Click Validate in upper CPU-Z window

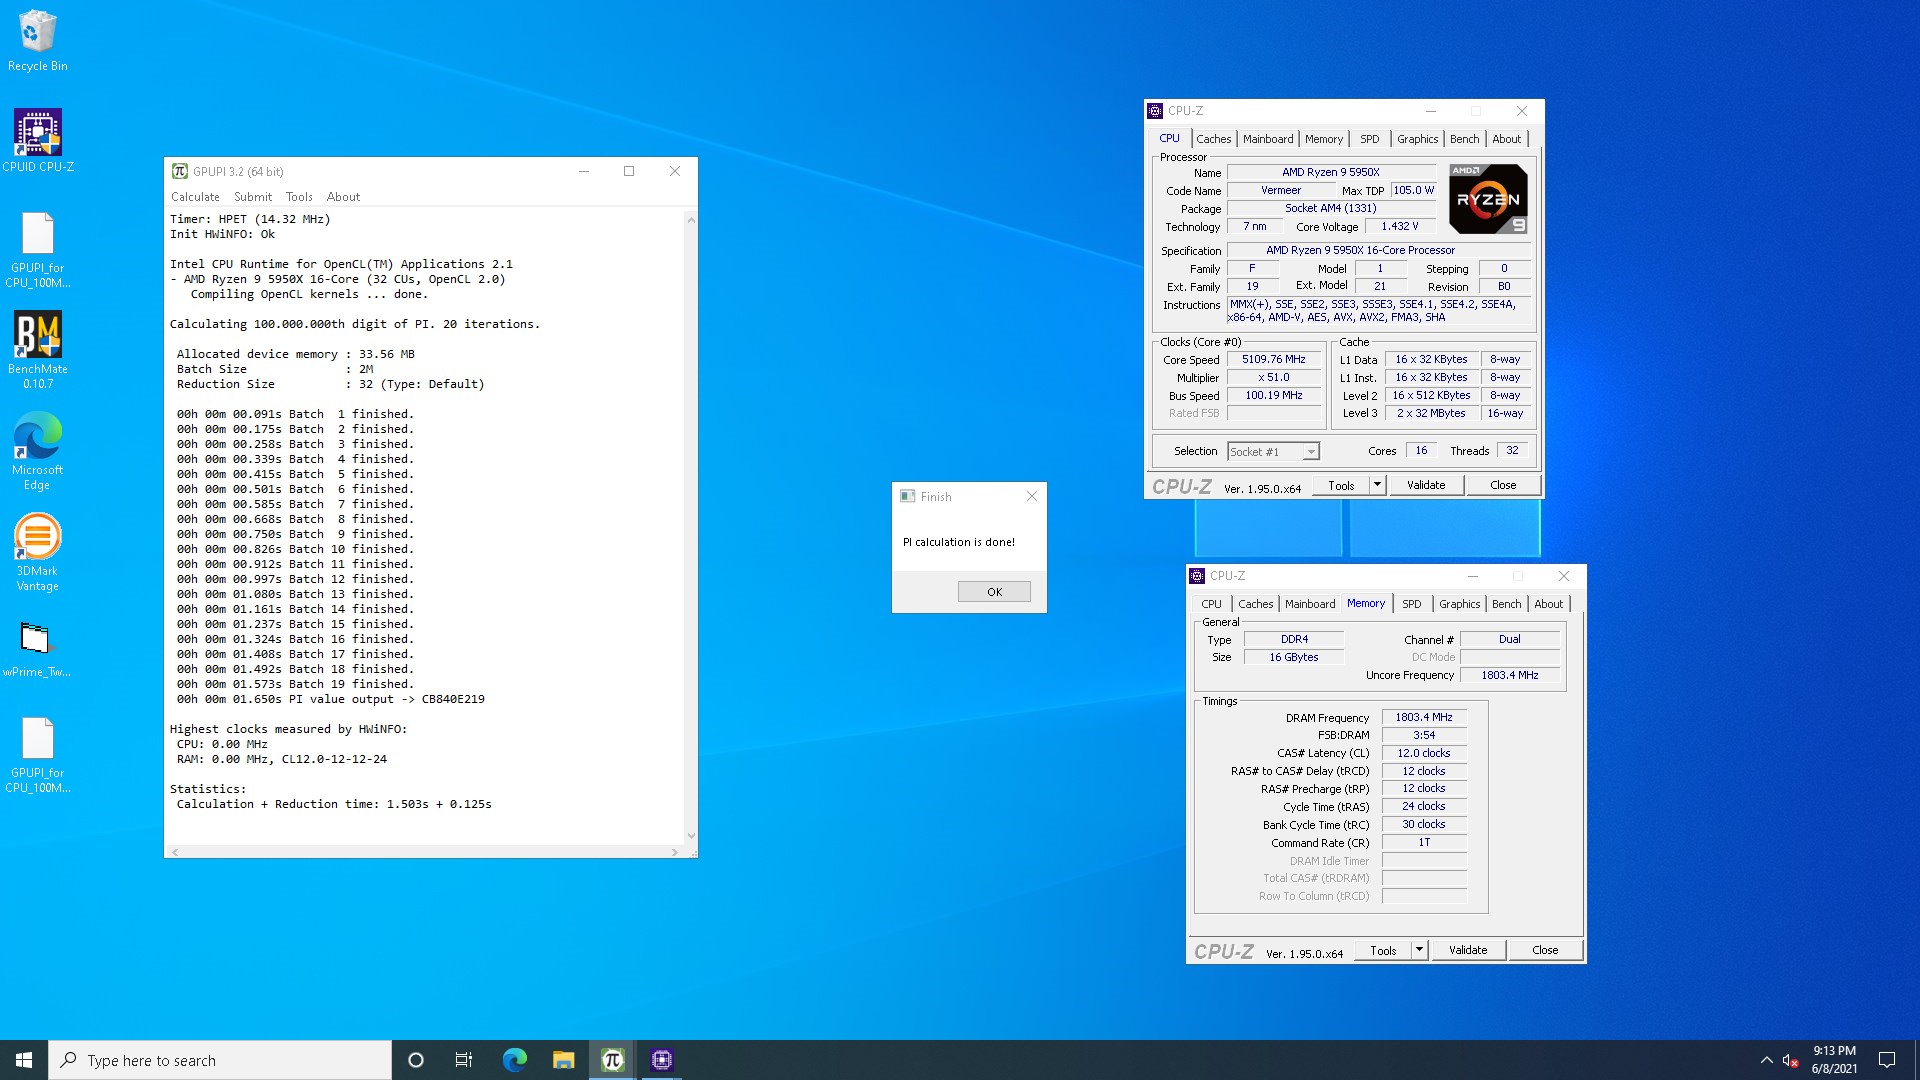tap(1426, 486)
